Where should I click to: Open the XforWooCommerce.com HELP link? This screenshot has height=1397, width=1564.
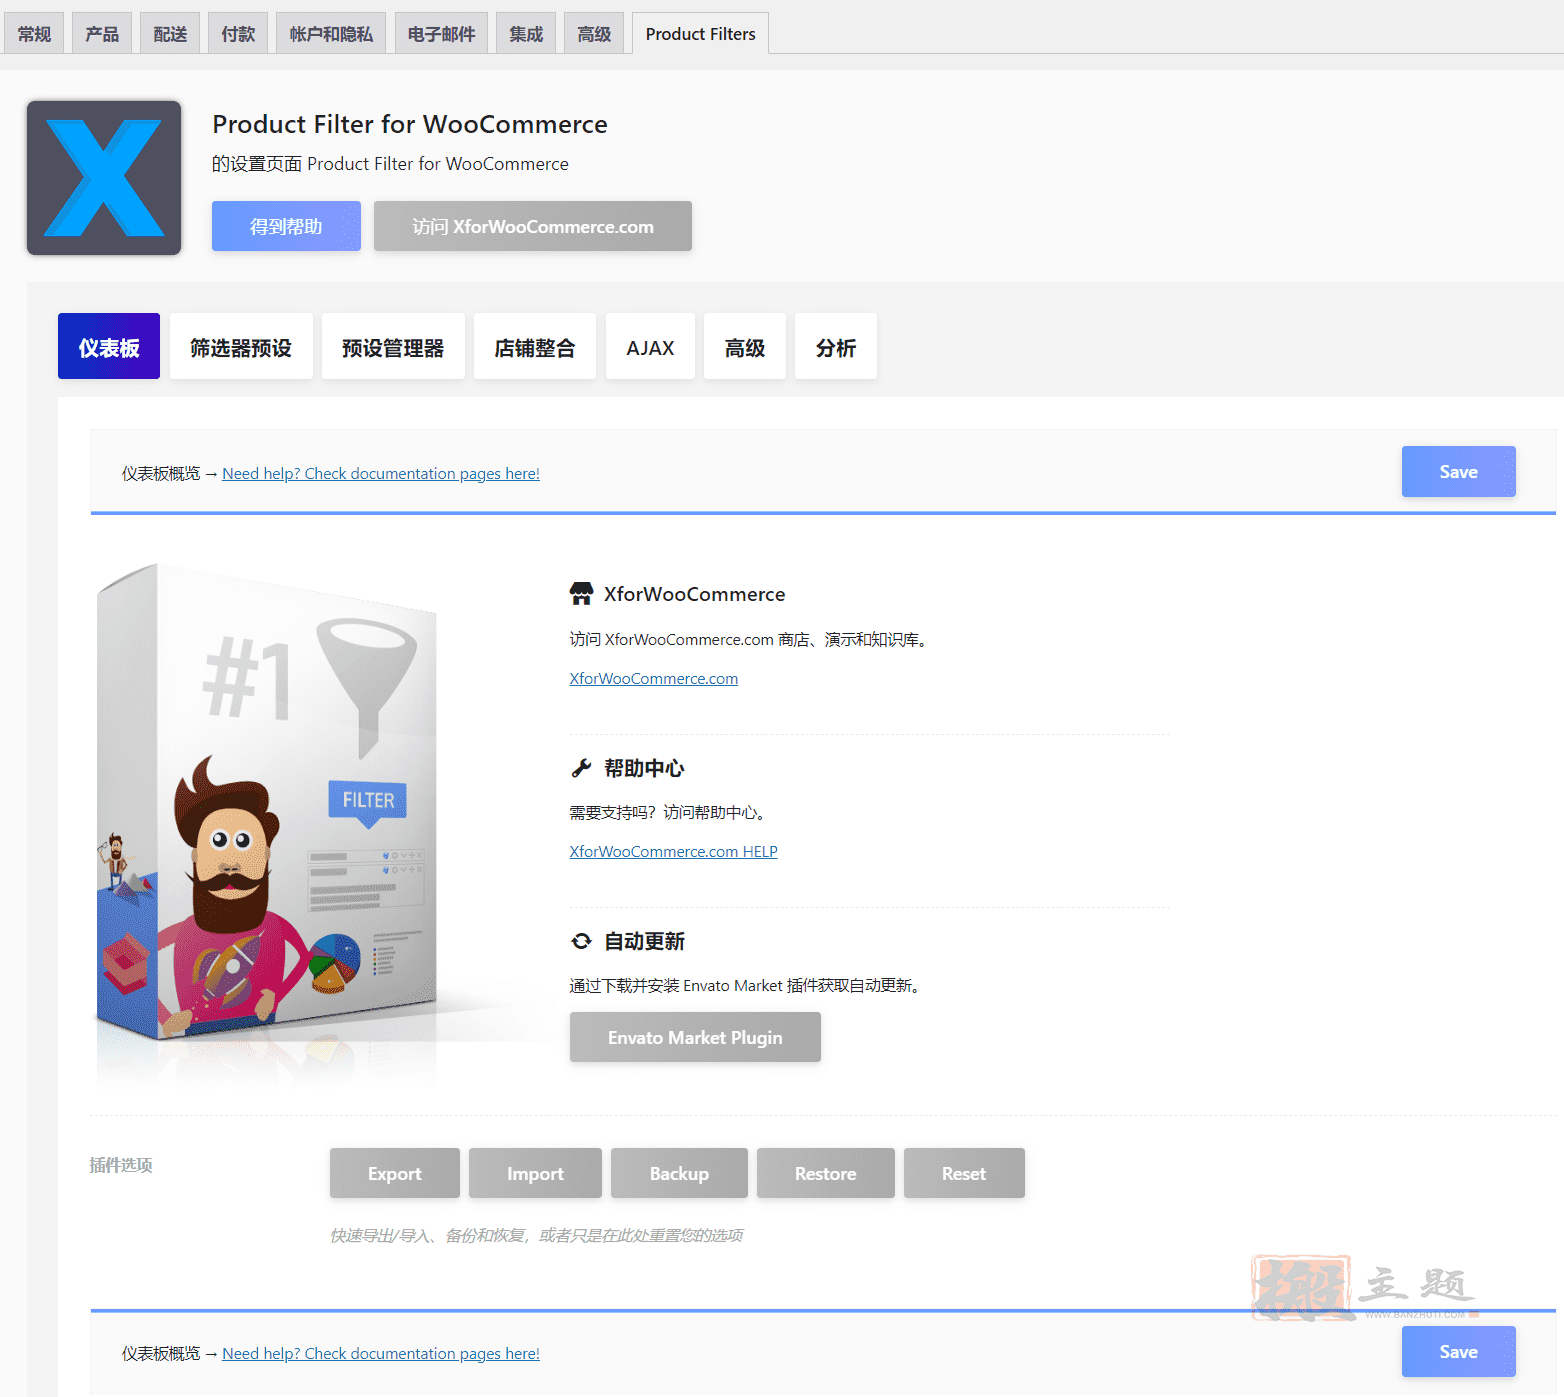tap(674, 852)
